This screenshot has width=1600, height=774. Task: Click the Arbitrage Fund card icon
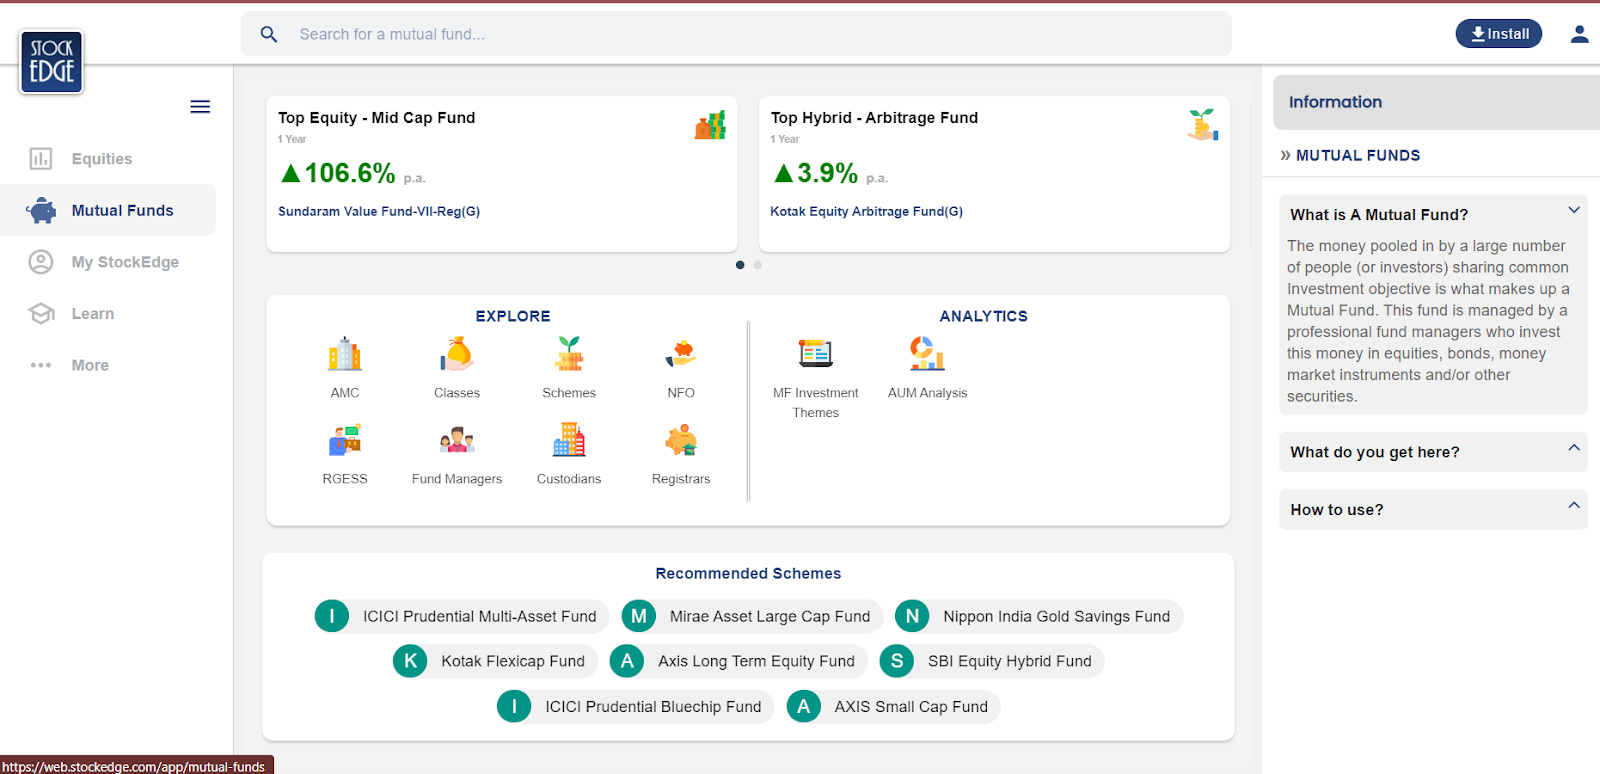1203,125
